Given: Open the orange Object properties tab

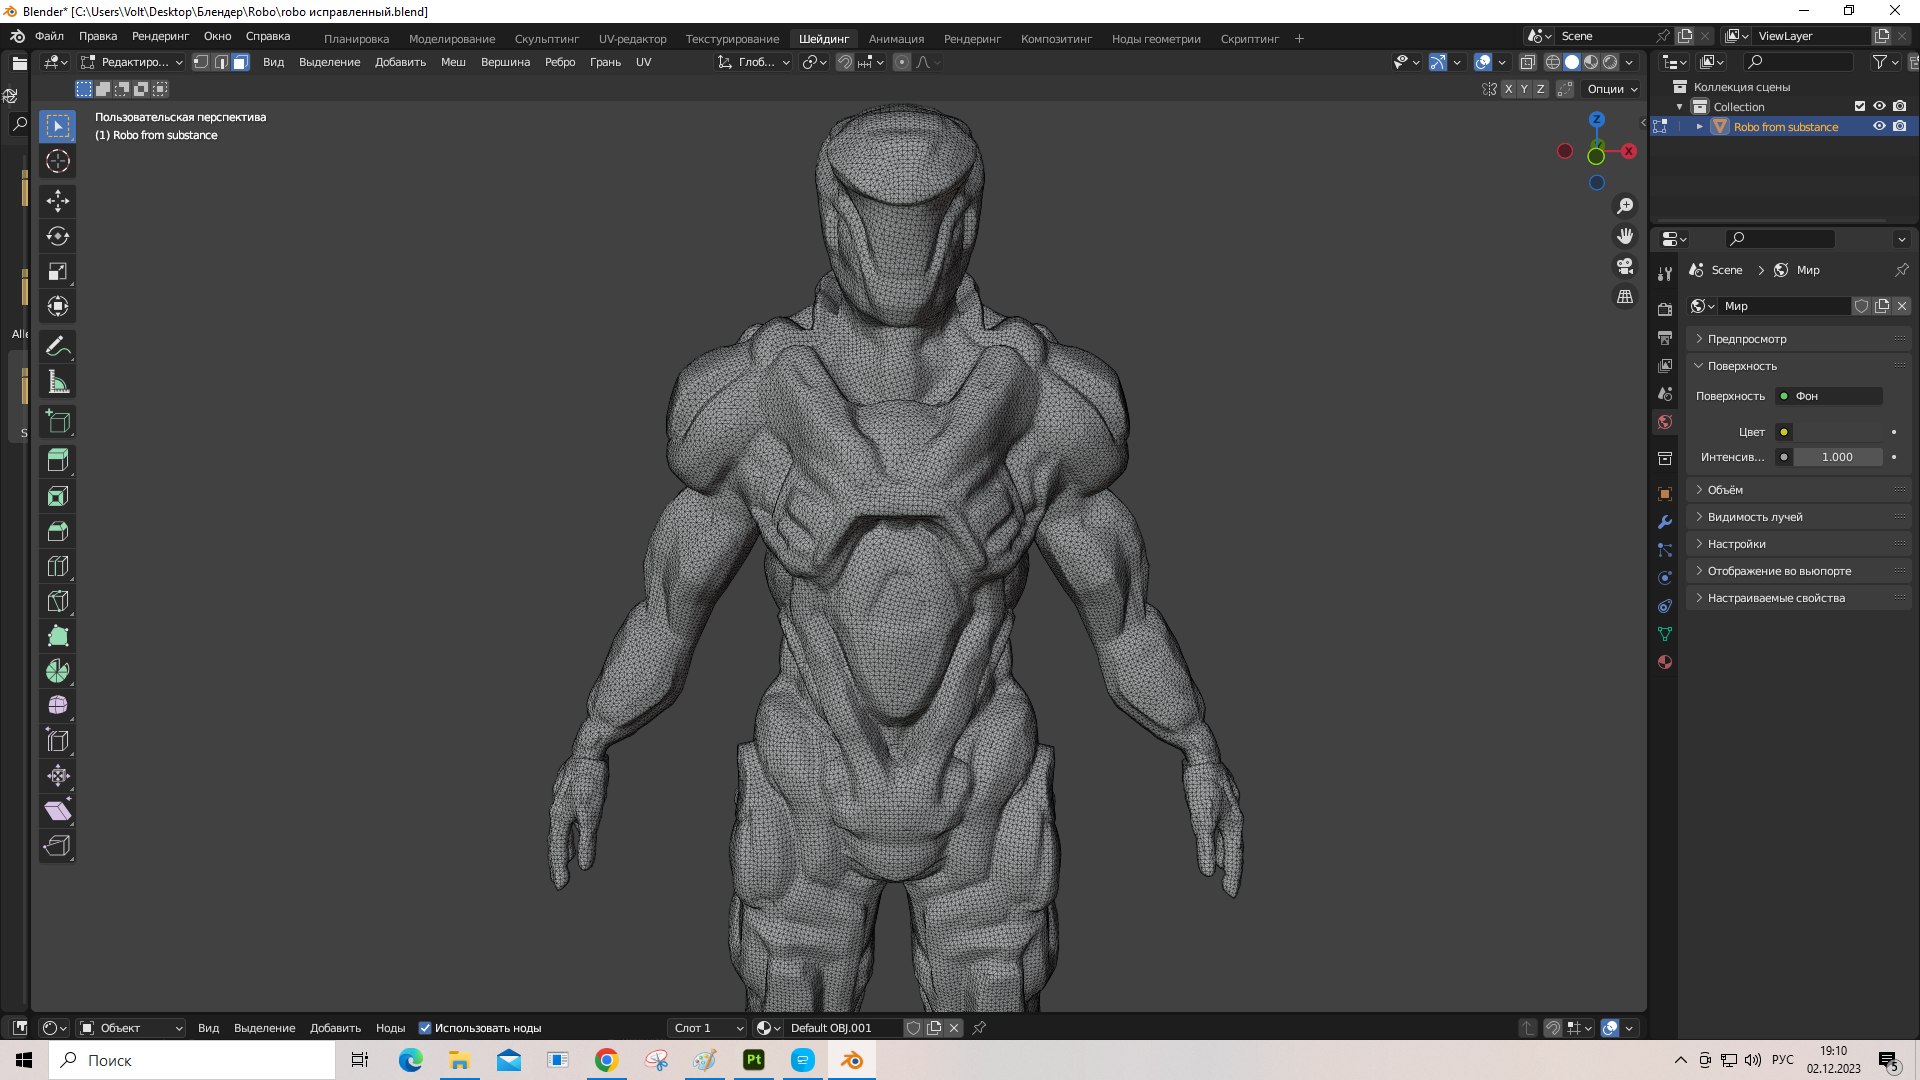Looking at the screenshot, I should (1665, 494).
